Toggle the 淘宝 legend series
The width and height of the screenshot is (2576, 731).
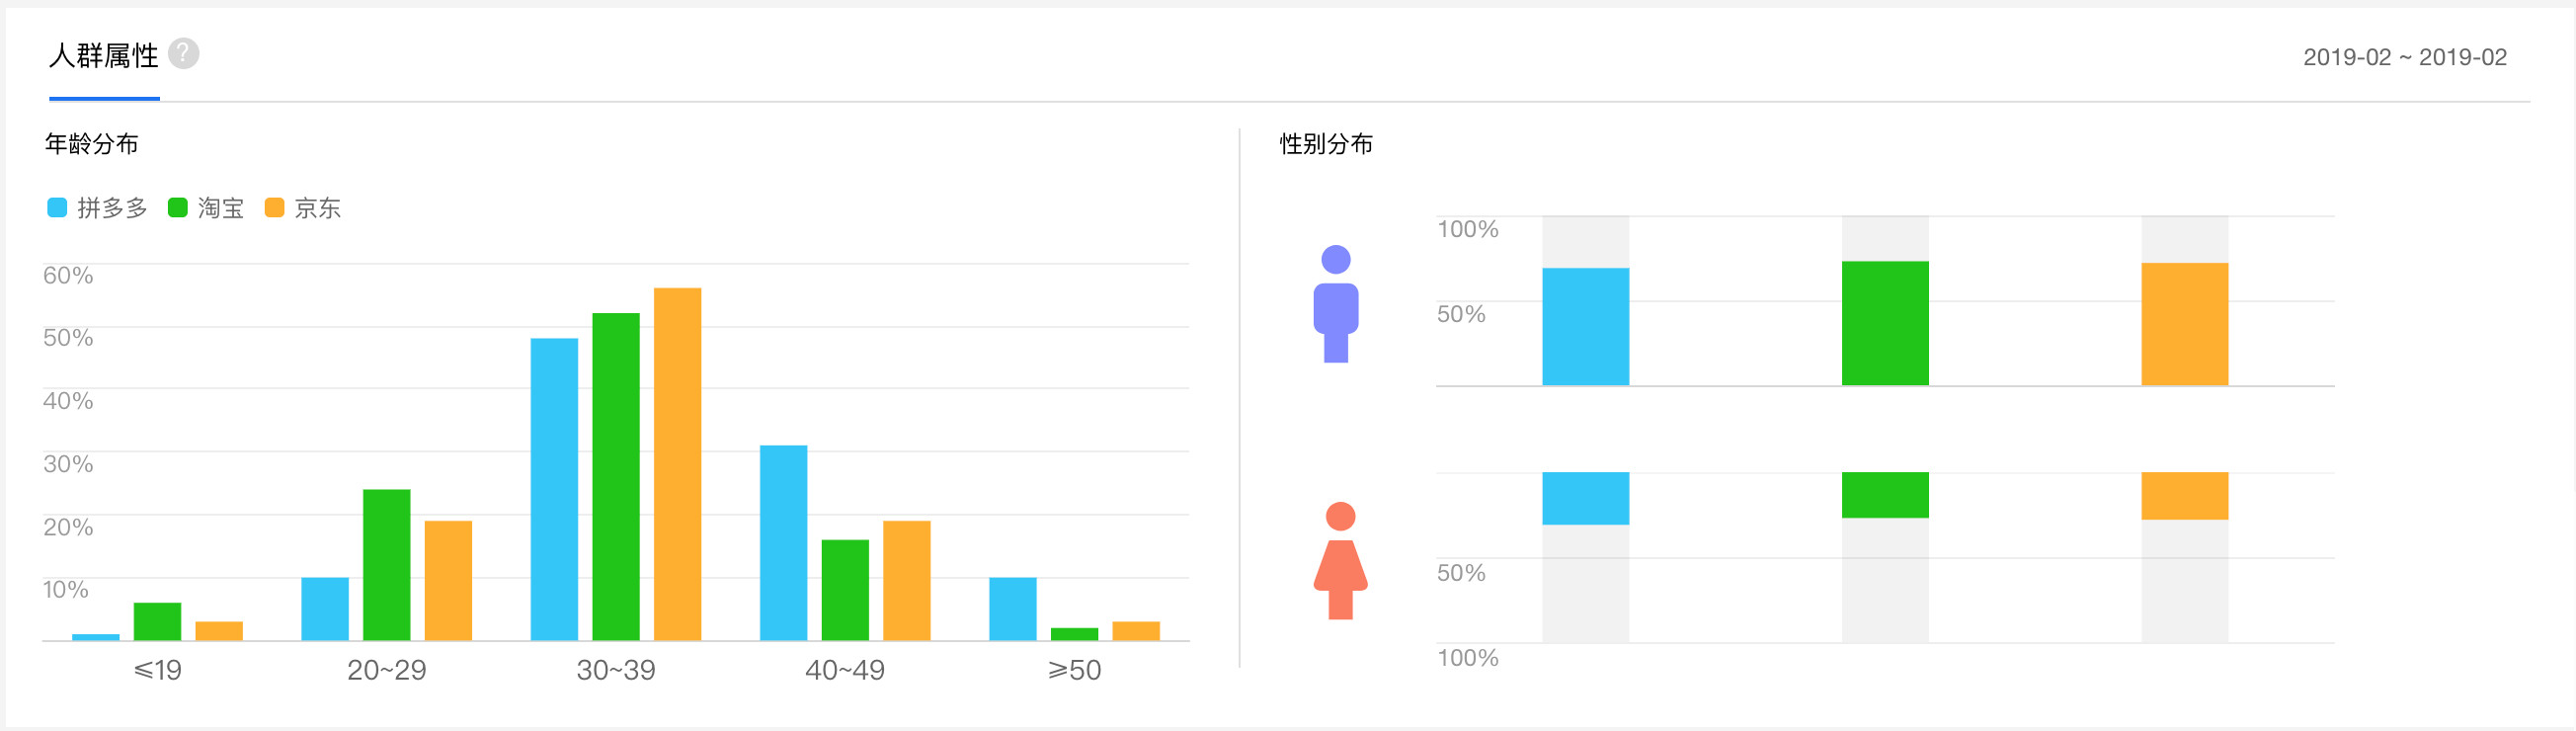(206, 208)
